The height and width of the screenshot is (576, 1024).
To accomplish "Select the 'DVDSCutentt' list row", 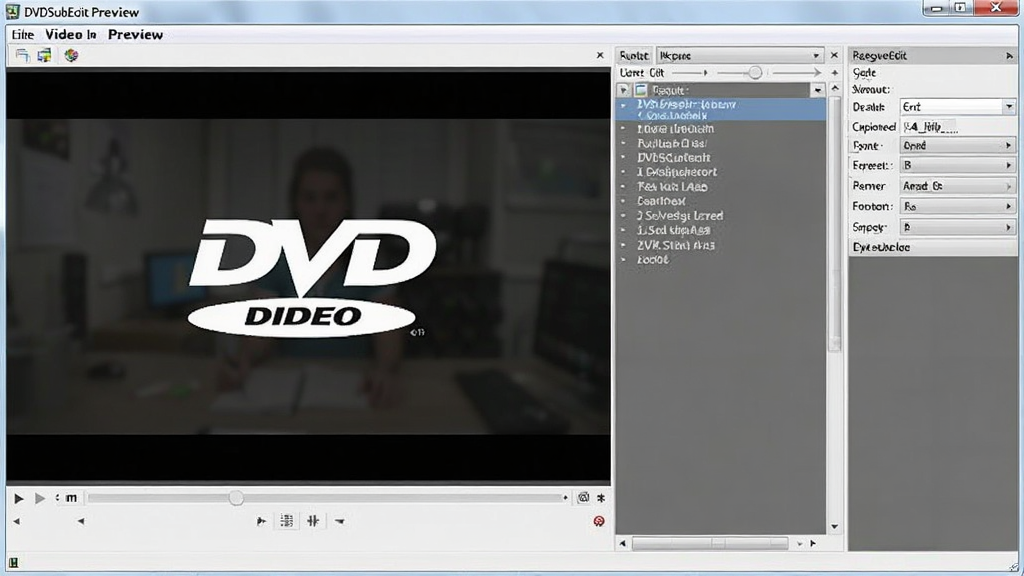I will (x=721, y=157).
